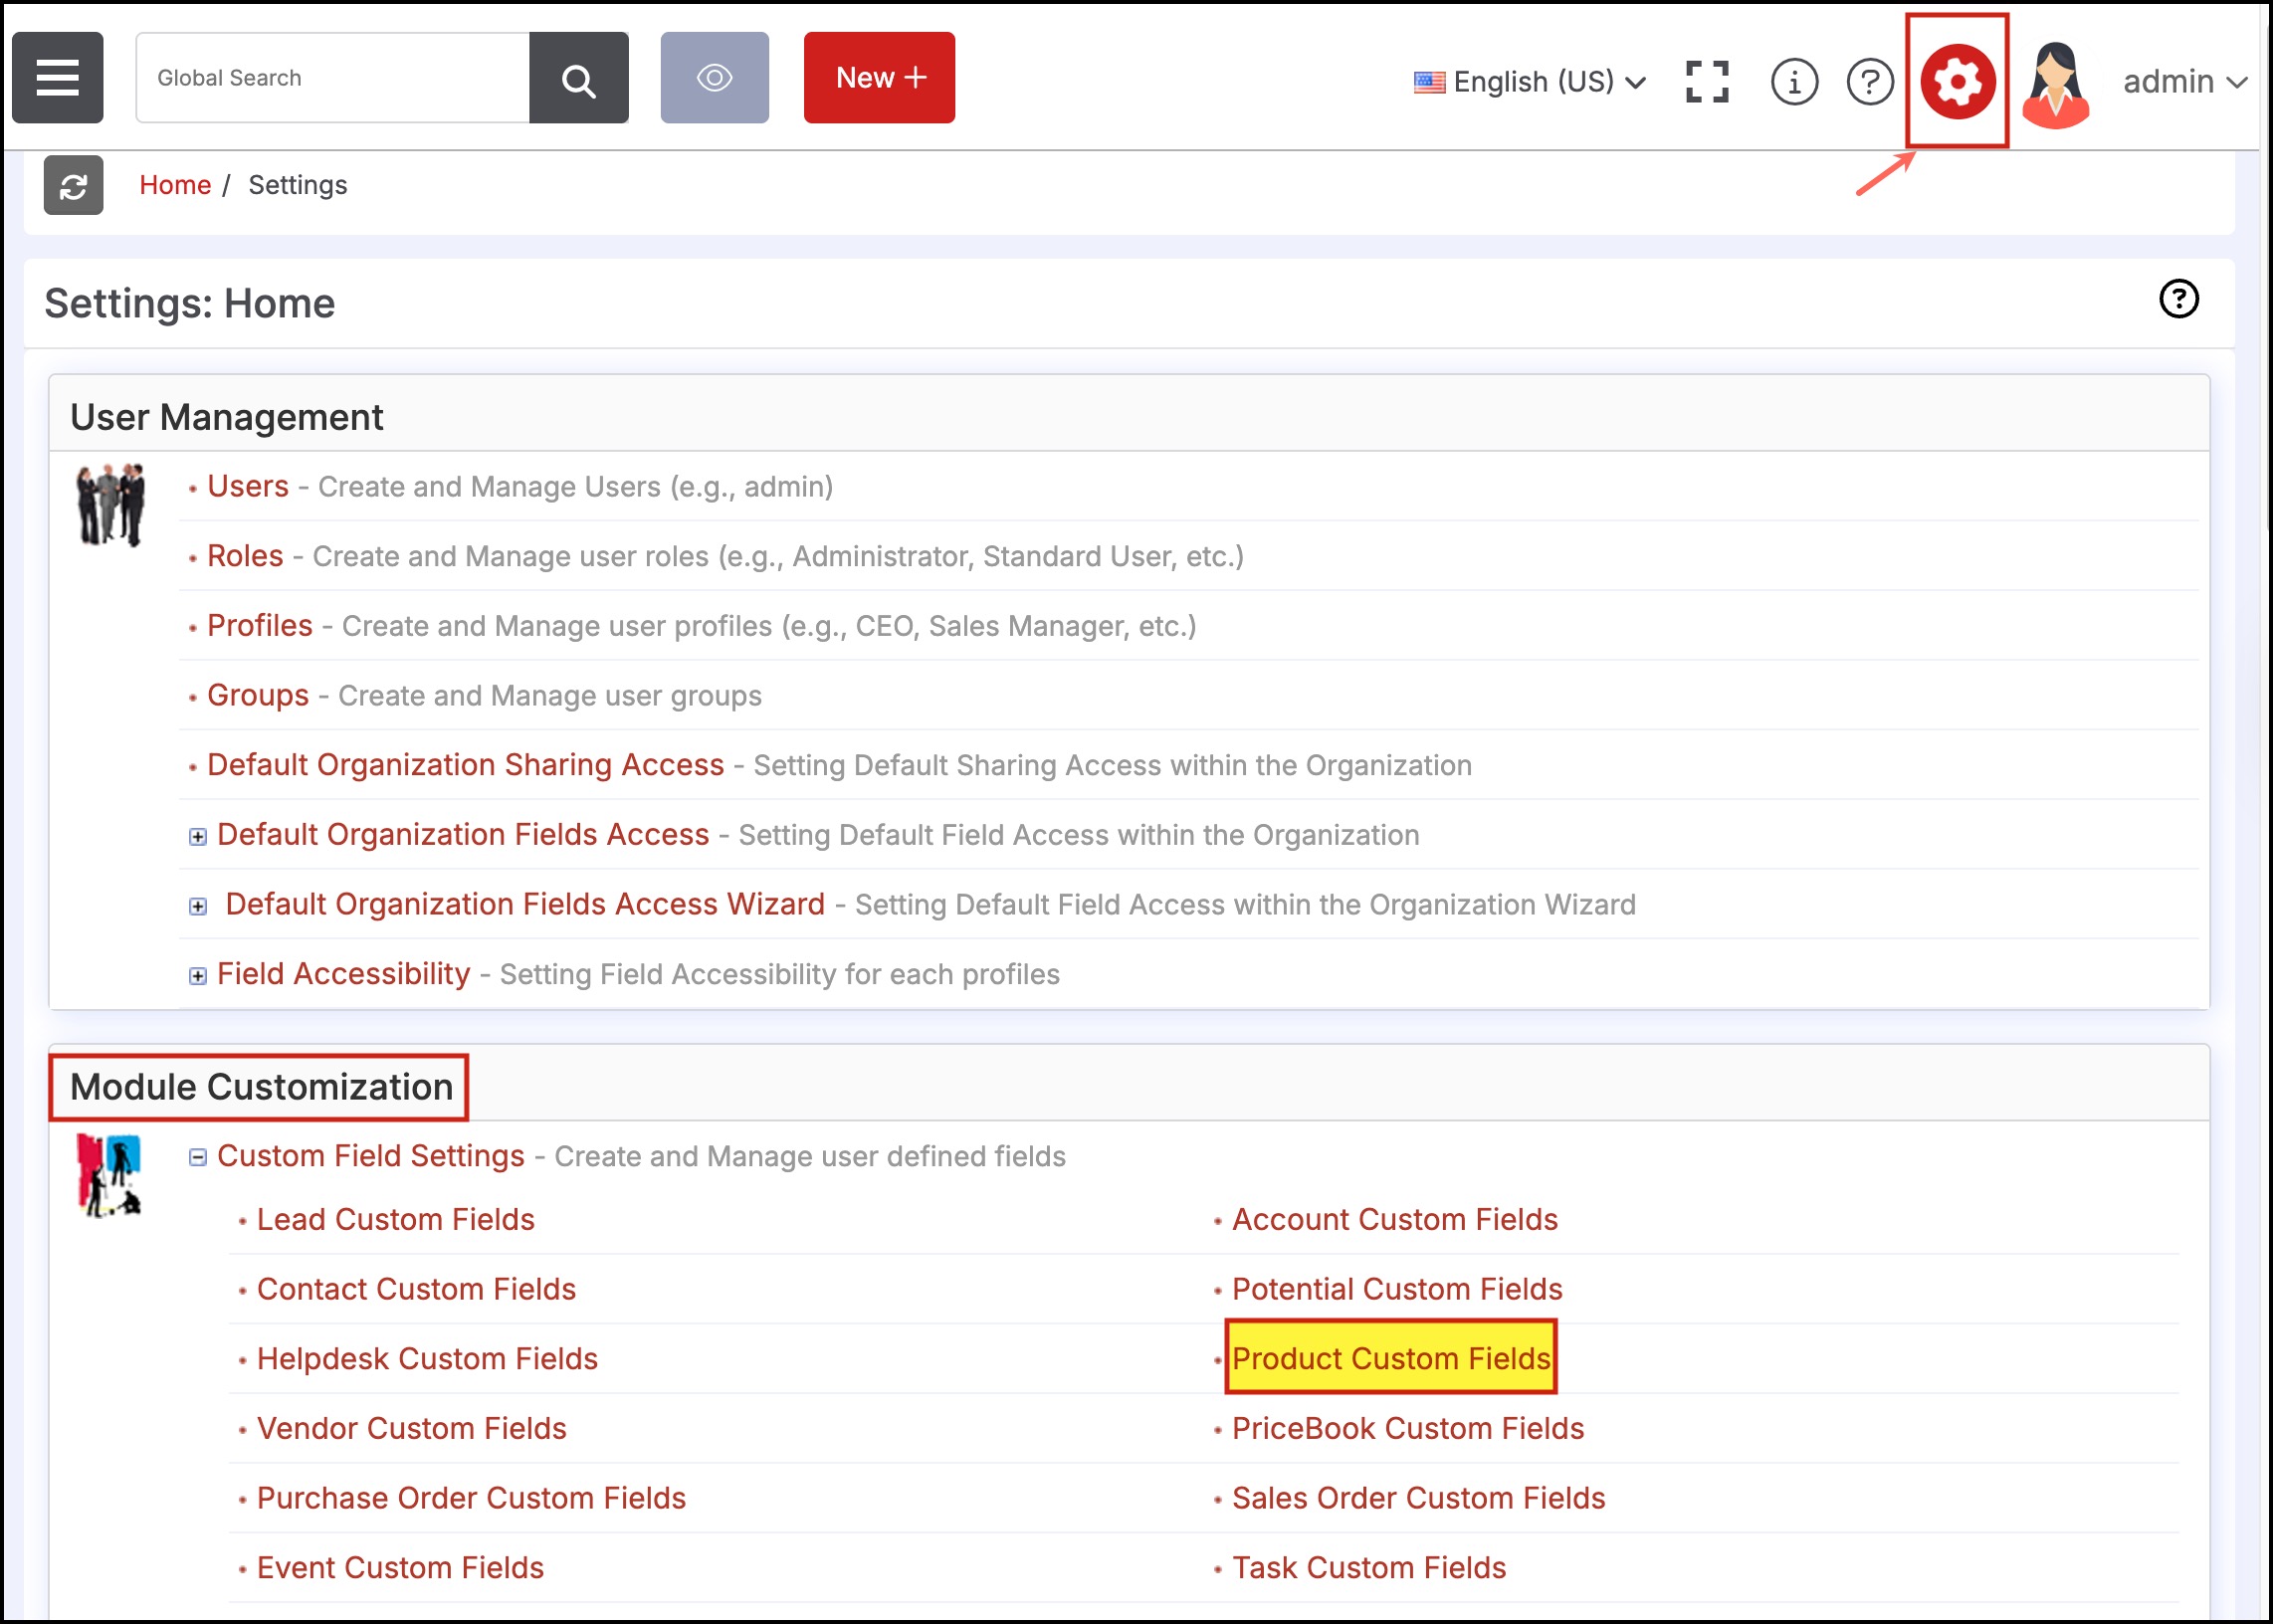2273x1624 pixels.
Task: Click the Settings: Home heading
Action: coord(190,303)
